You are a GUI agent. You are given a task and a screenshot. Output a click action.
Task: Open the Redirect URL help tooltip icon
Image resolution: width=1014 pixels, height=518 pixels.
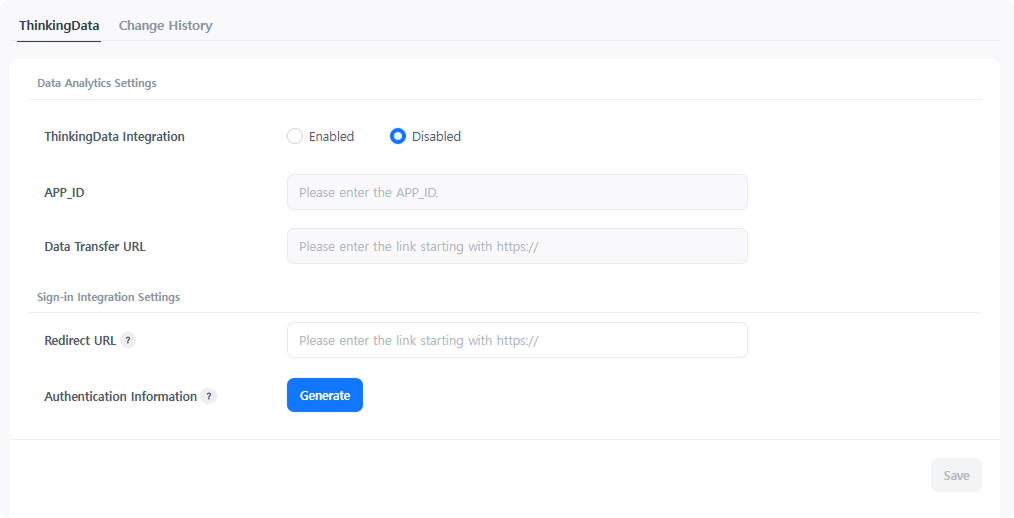point(128,340)
